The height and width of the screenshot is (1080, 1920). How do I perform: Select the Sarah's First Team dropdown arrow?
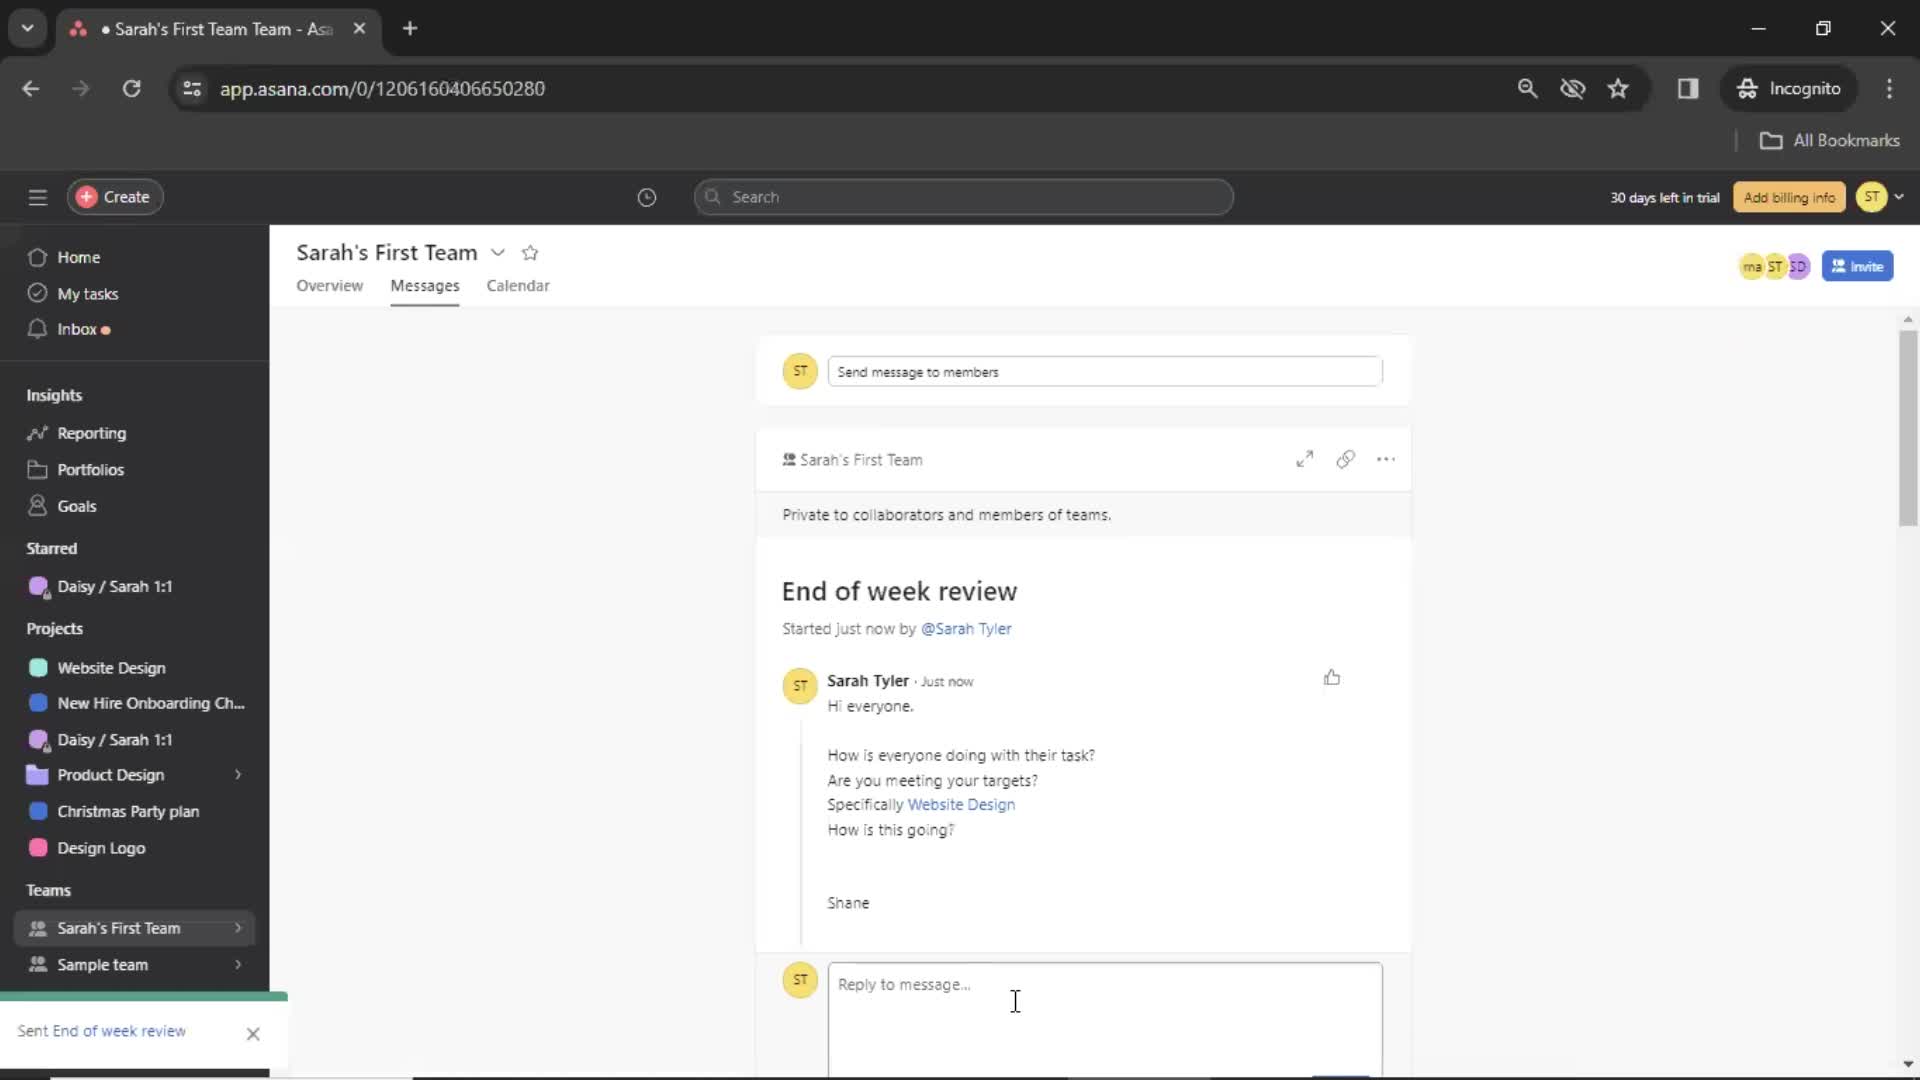pyautogui.click(x=497, y=252)
